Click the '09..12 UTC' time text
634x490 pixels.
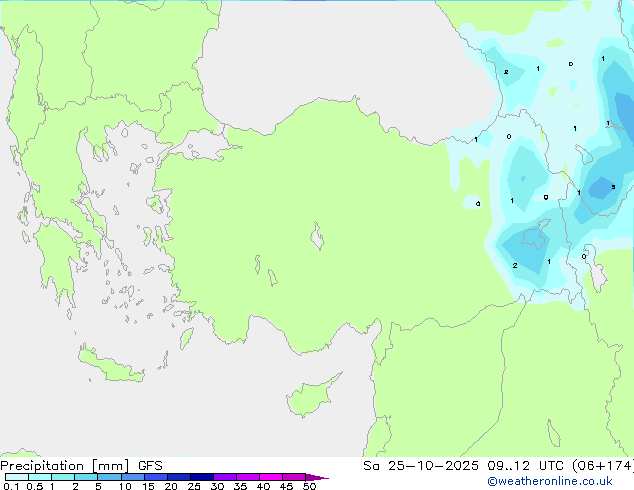point(526,466)
